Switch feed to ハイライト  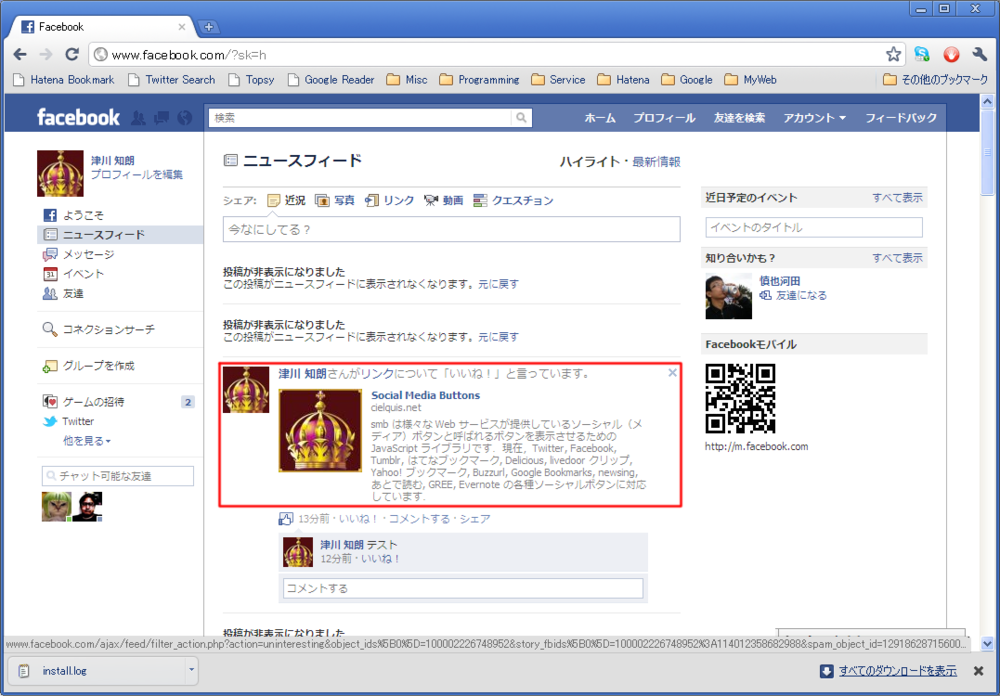click(590, 162)
